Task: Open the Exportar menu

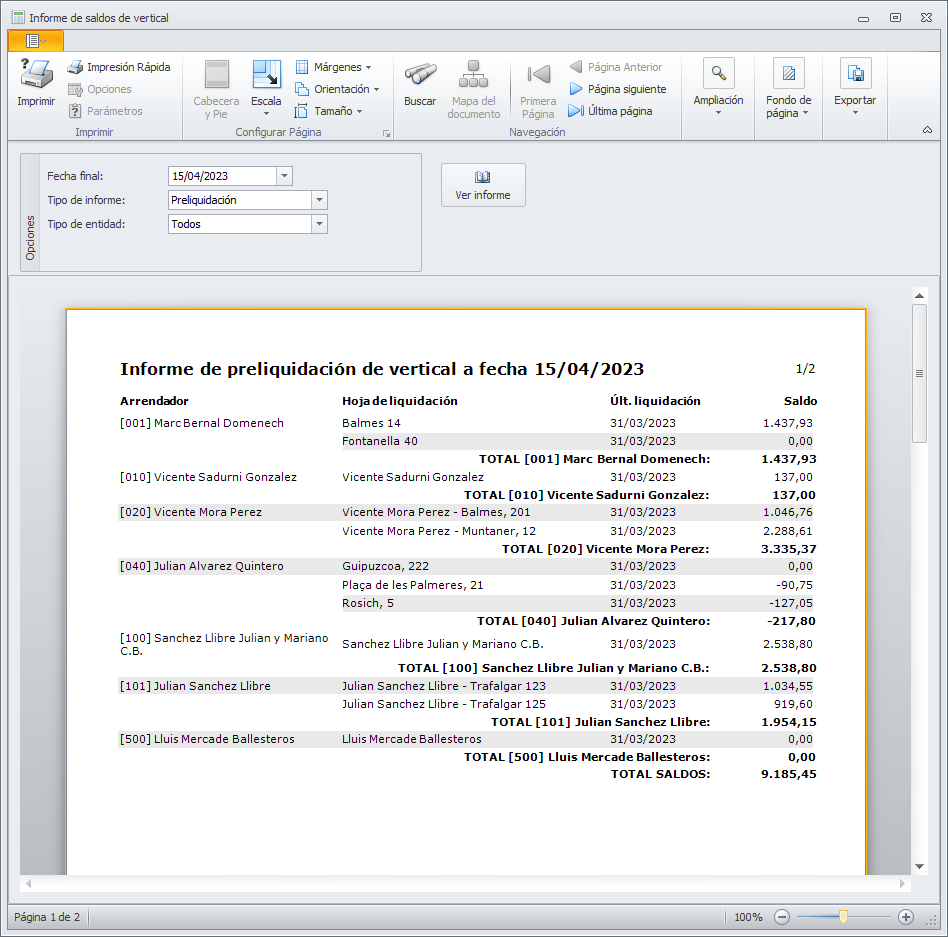Action: [855, 87]
